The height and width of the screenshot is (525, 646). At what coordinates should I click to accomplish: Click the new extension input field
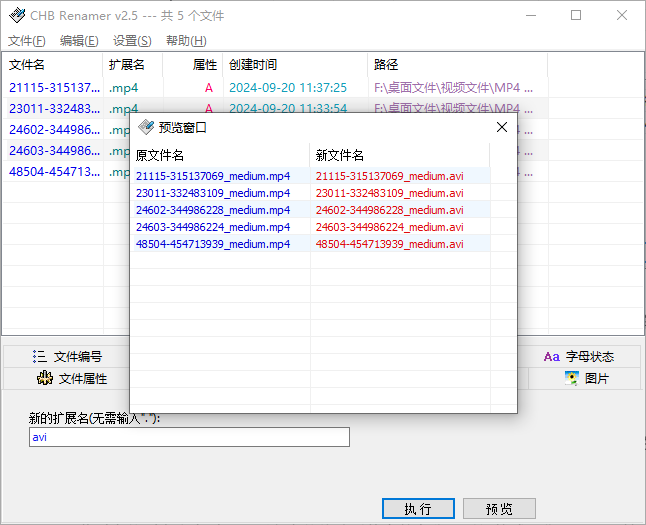189,437
